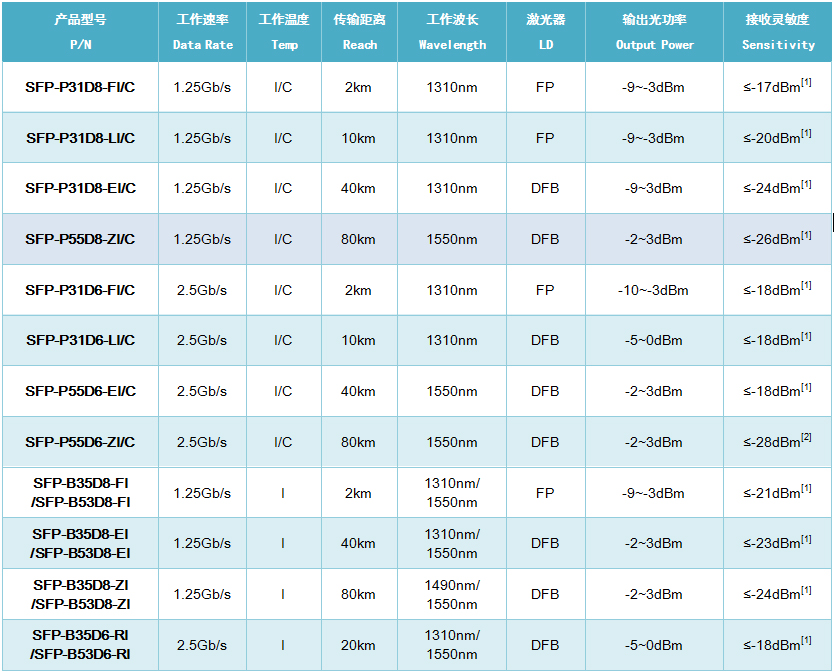Image resolution: width=834 pixels, height=672 pixels.
Task: Select product SFP-P55D8-ZI/C
Action: click(x=80, y=239)
